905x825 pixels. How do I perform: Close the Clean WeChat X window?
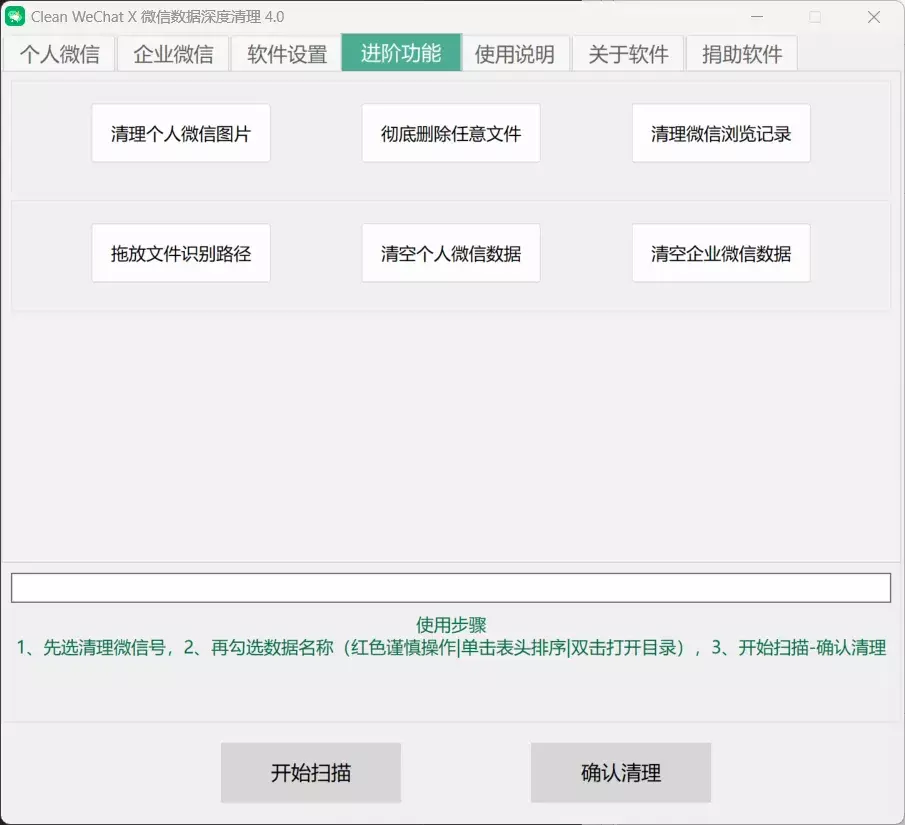874,17
